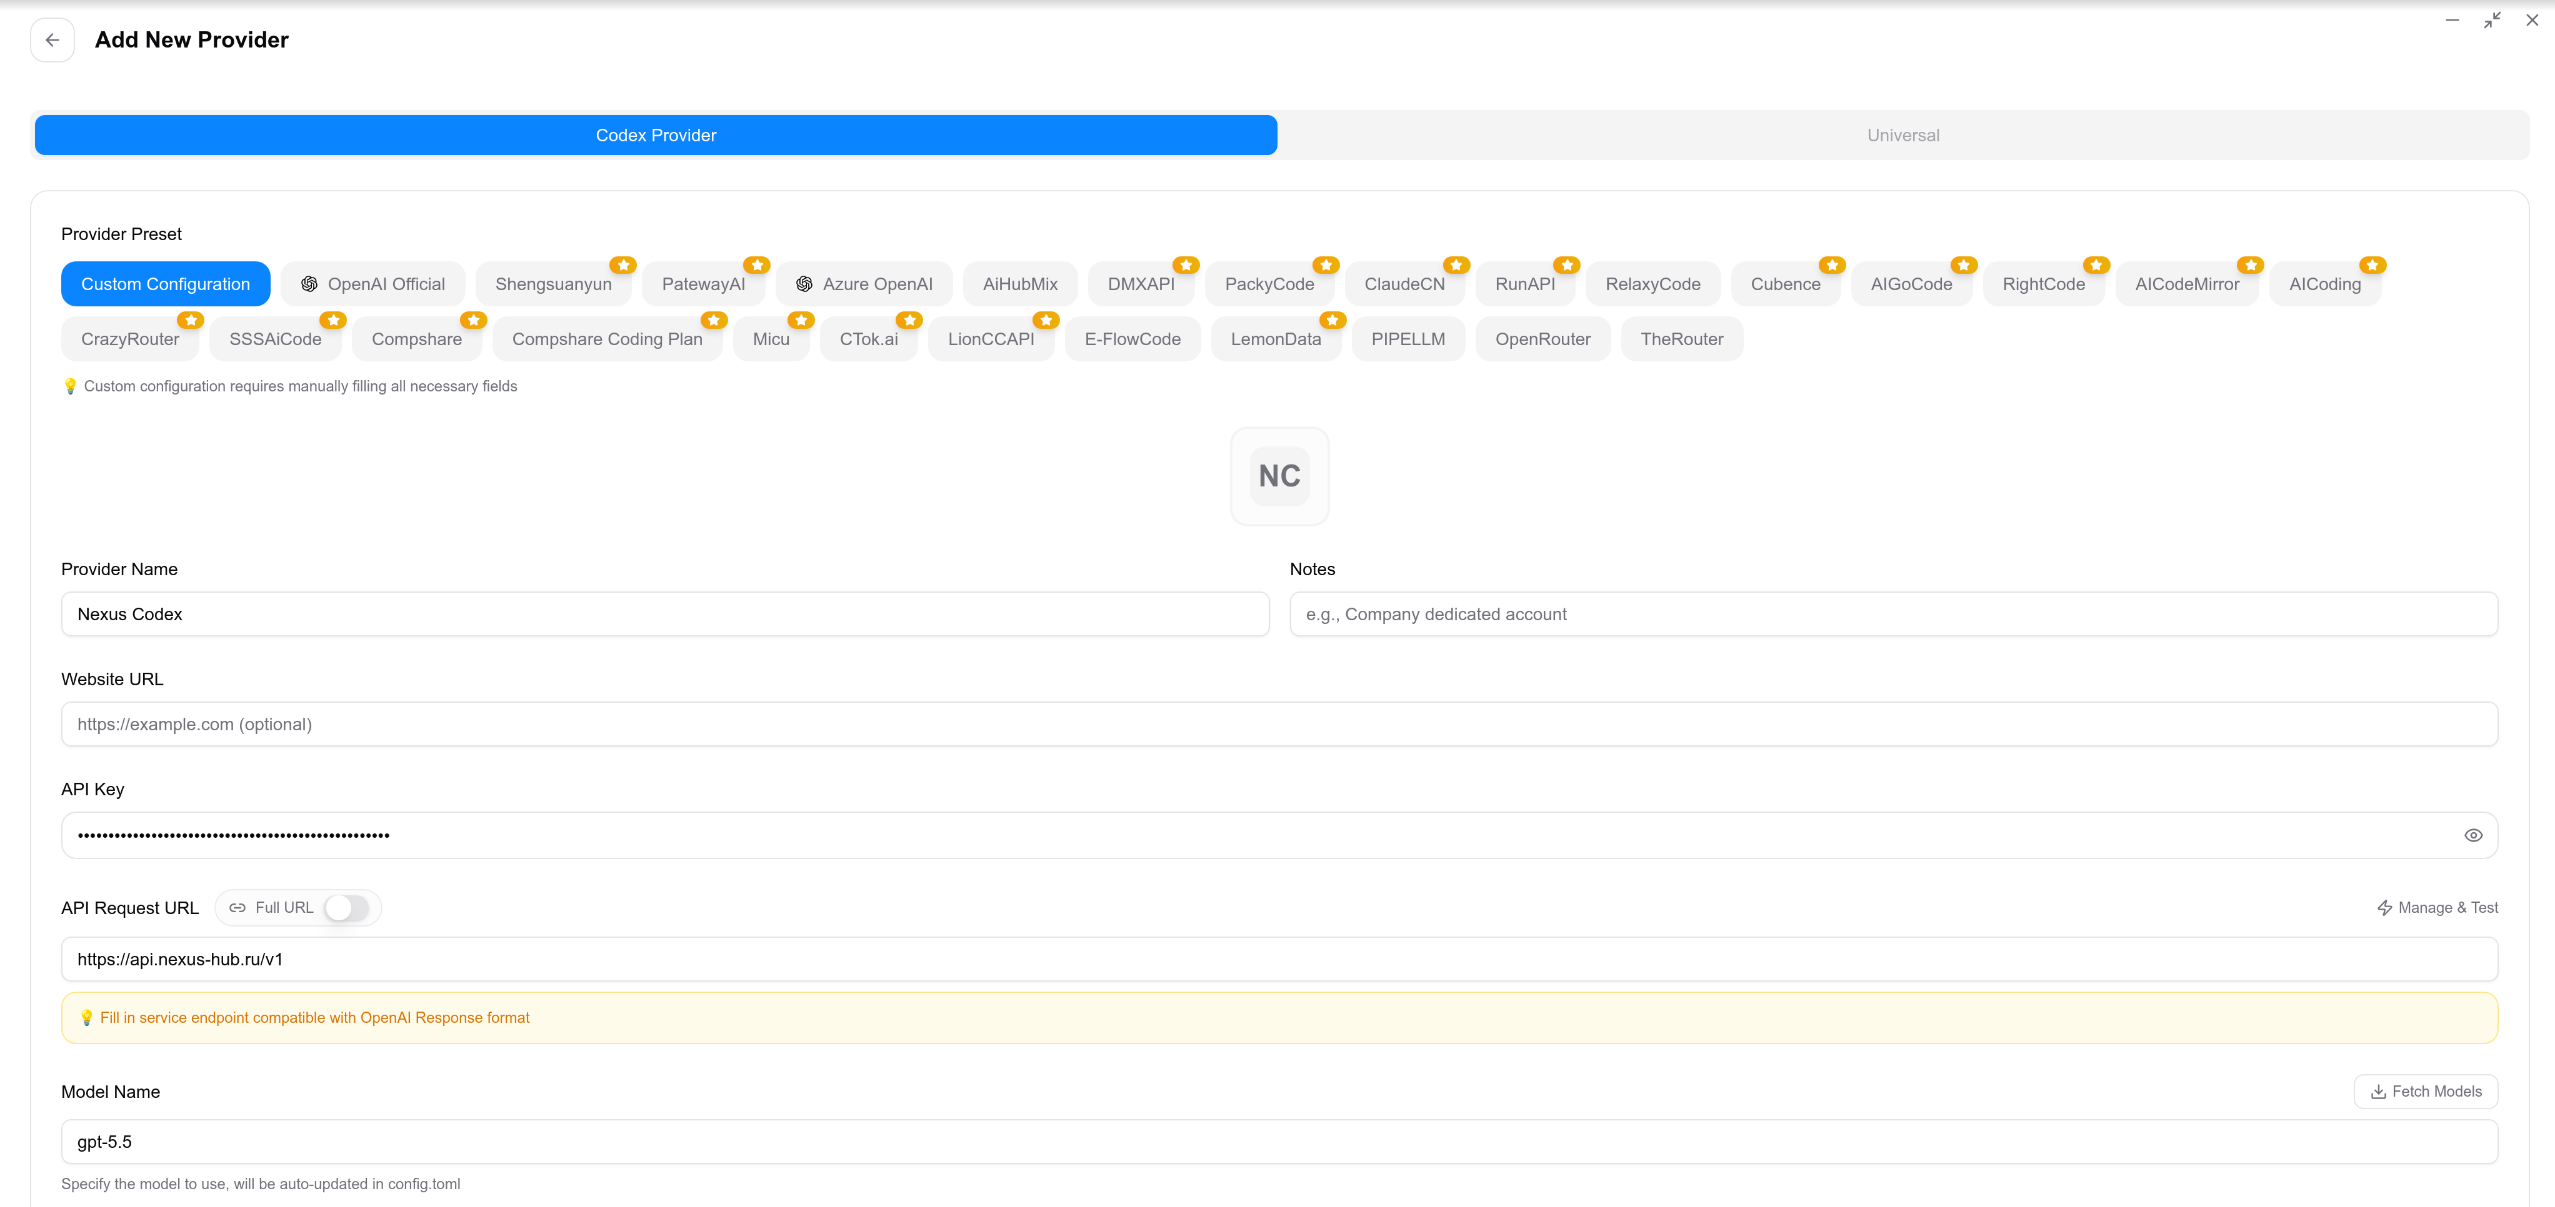Click the star badge on AIGoCode

tap(1964, 265)
